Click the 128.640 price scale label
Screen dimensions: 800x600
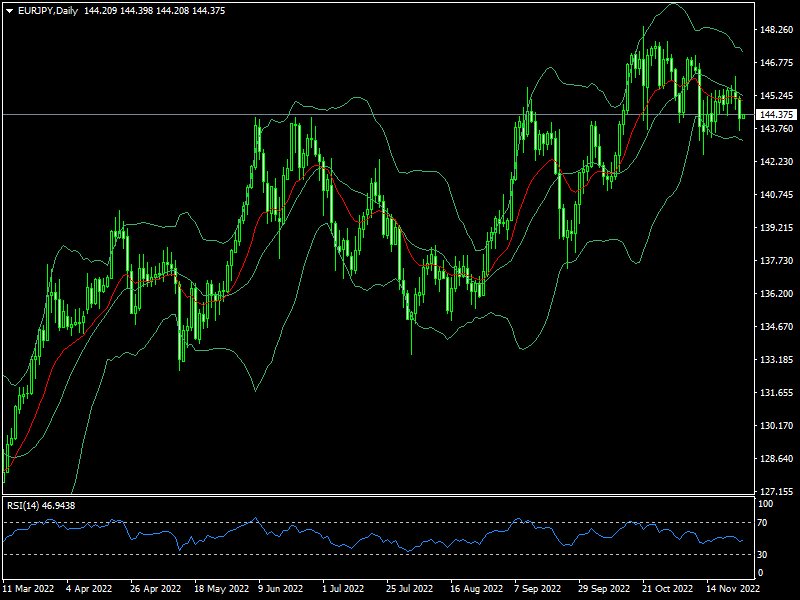777,459
